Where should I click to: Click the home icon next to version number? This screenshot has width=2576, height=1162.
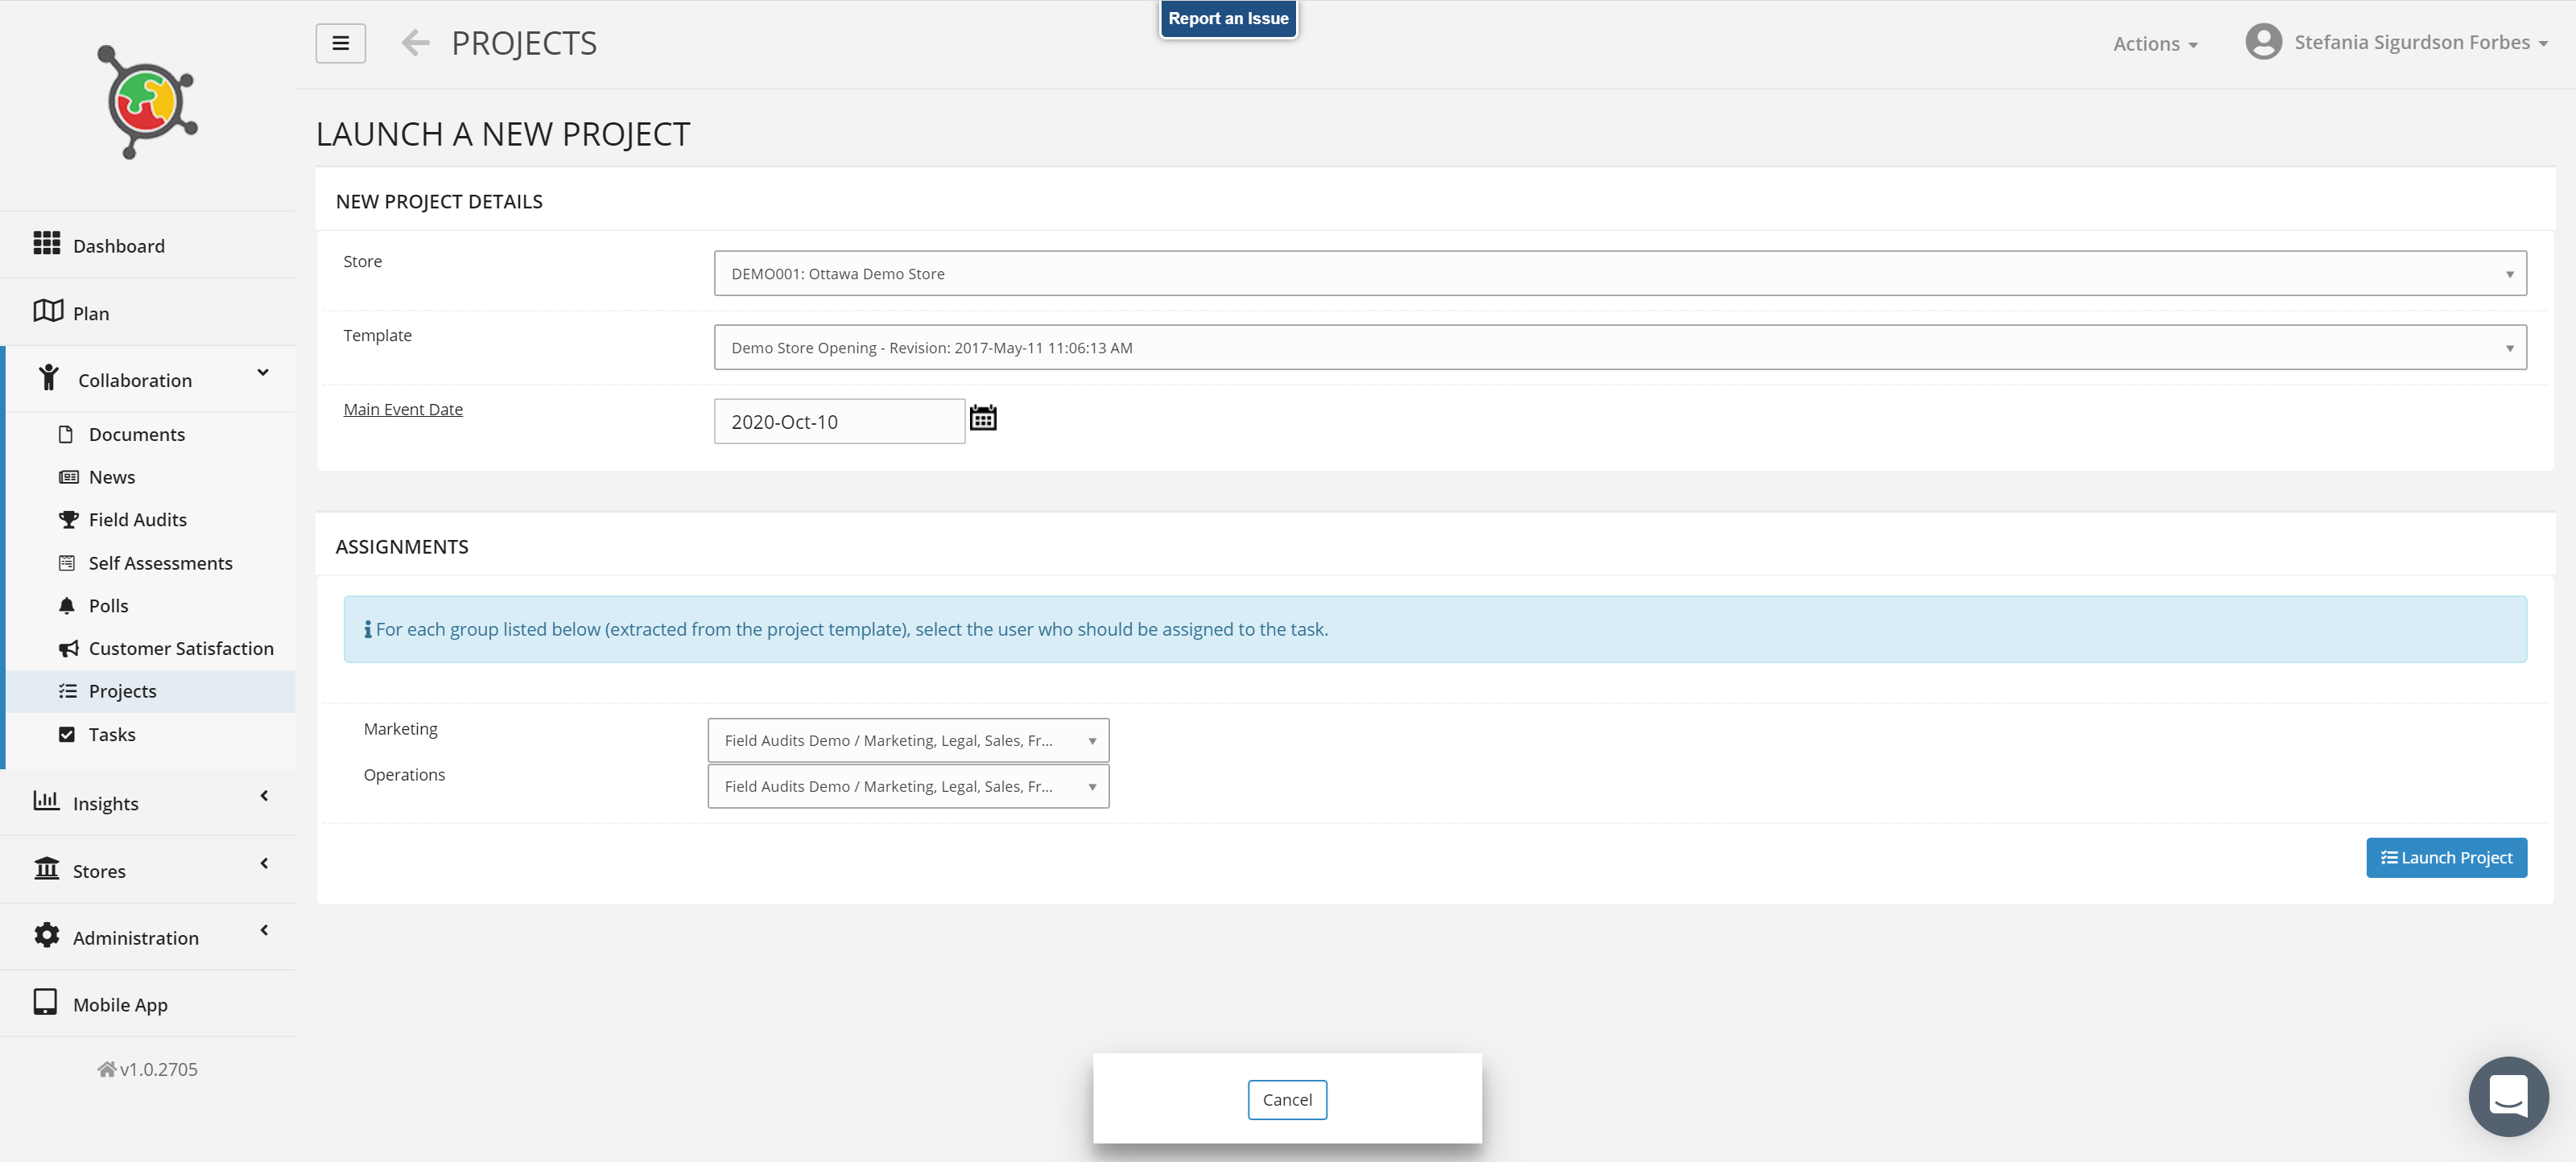pyautogui.click(x=106, y=1069)
